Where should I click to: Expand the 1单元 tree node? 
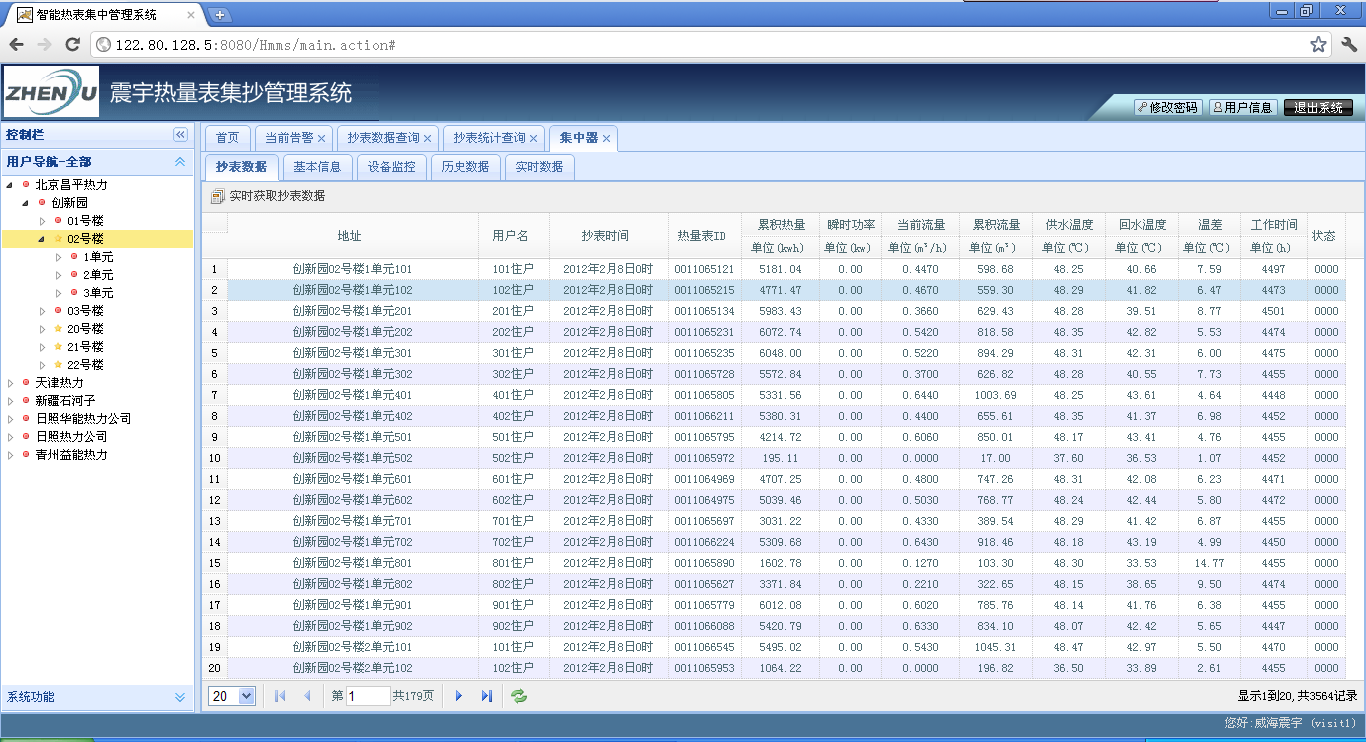click(x=59, y=256)
